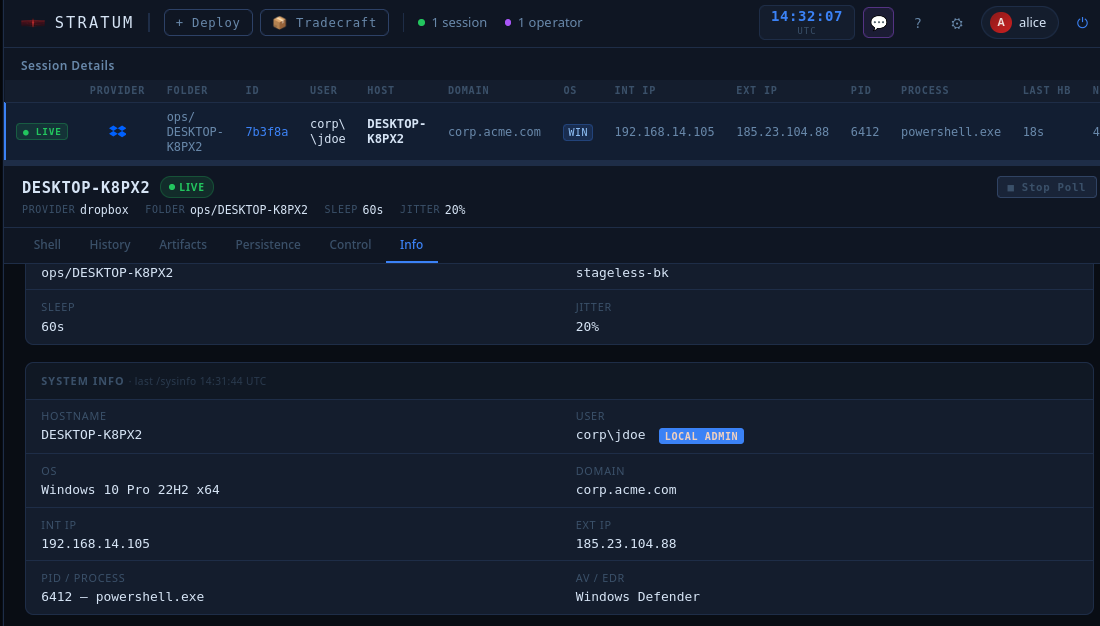Click the stageless-bk value
This screenshot has height=626, width=1100.
coord(622,272)
